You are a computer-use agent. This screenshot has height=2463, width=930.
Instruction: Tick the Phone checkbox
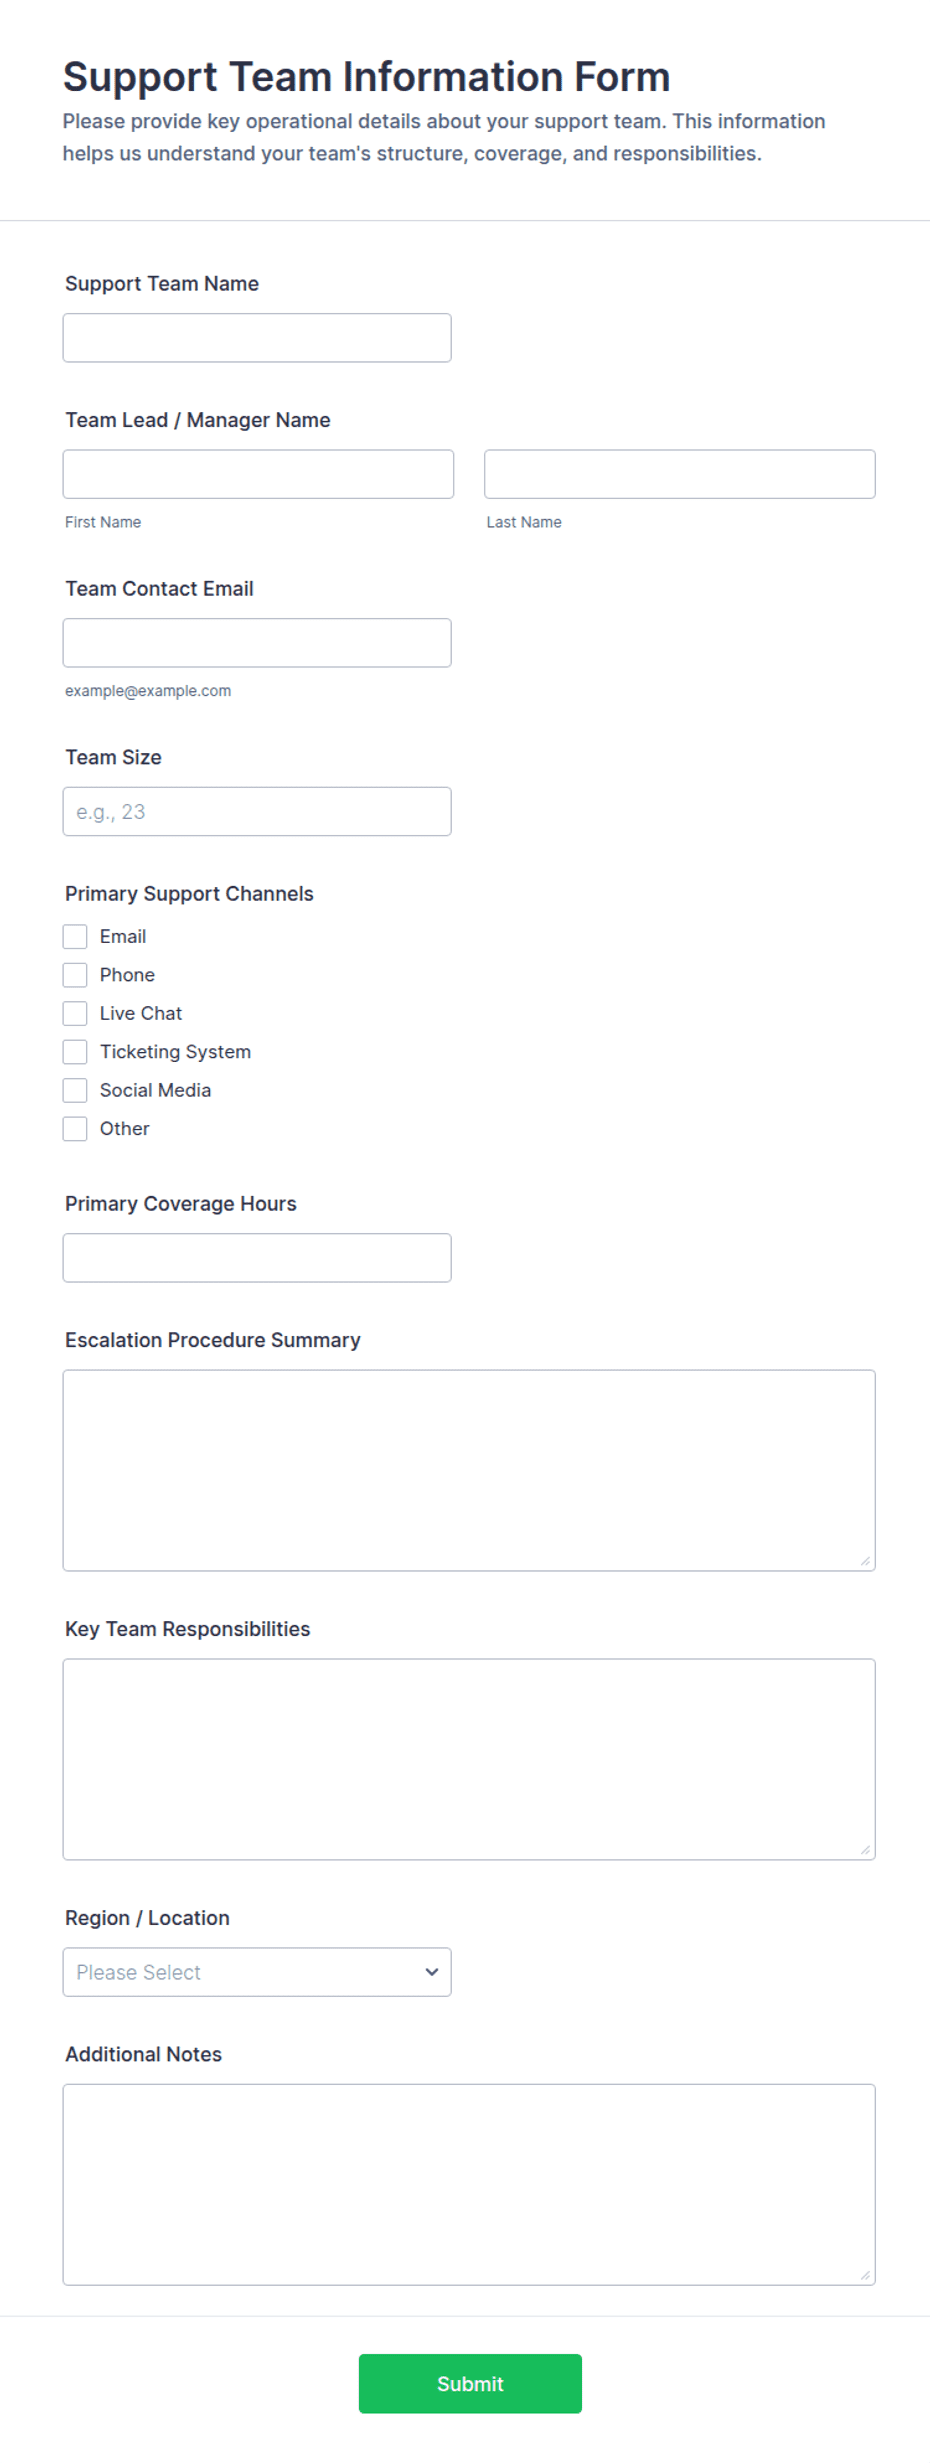(x=75, y=975)
